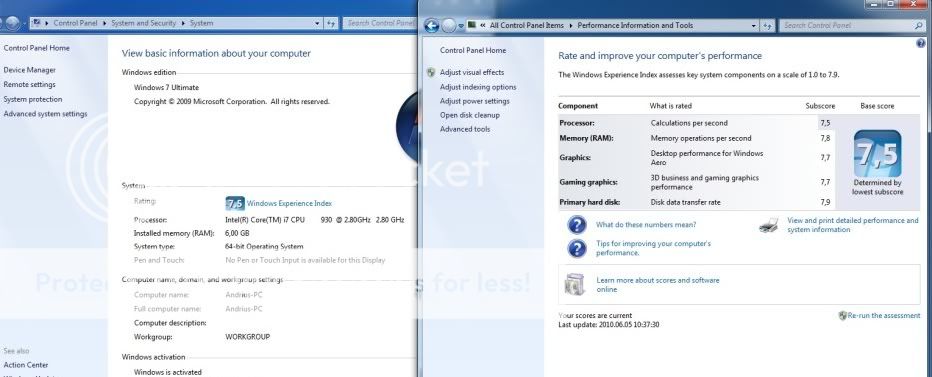Open address dropdown in System window
Image resolution: width=932 pixels, height=377 pixels.
click(317, 23)
